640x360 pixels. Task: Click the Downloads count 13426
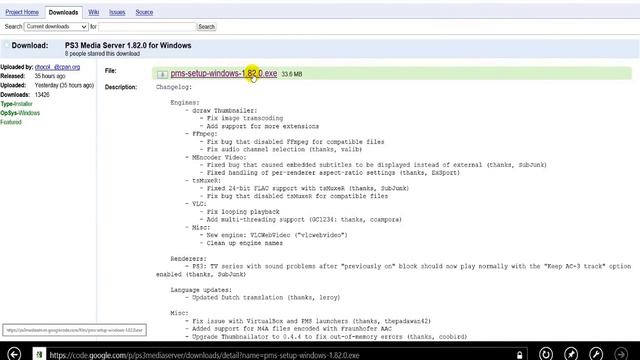click(x=42, y=94)
